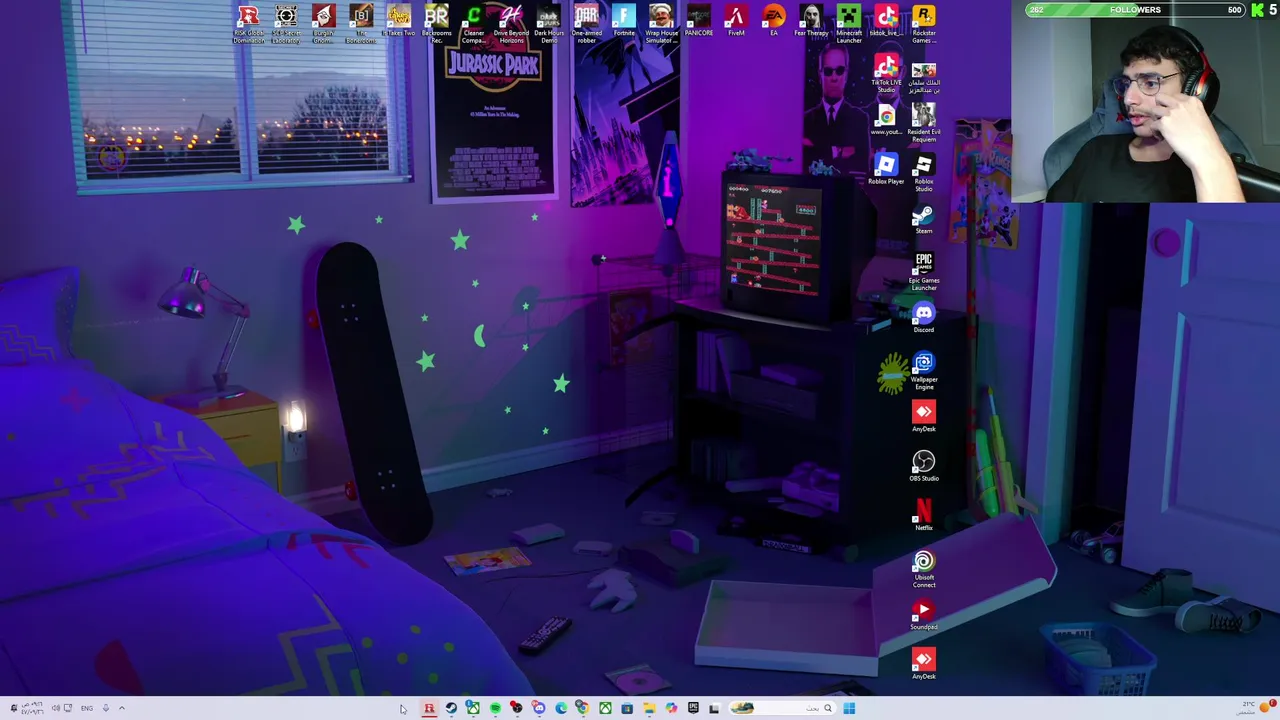Screen dimensions: 1280x720
Task: Launch the Drive Beyond Horizons shortcut
Action: tap(511, 23)
